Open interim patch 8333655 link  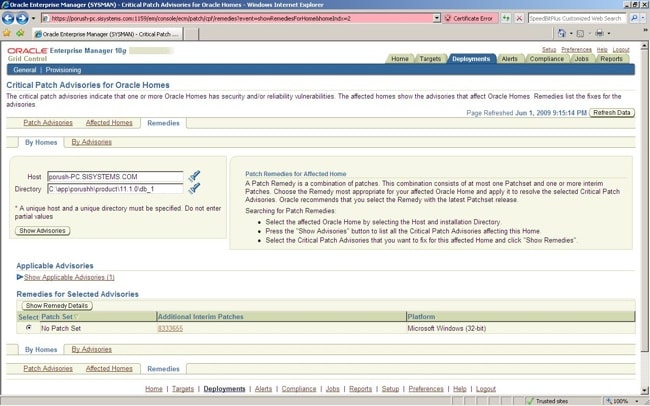(170, 328)
